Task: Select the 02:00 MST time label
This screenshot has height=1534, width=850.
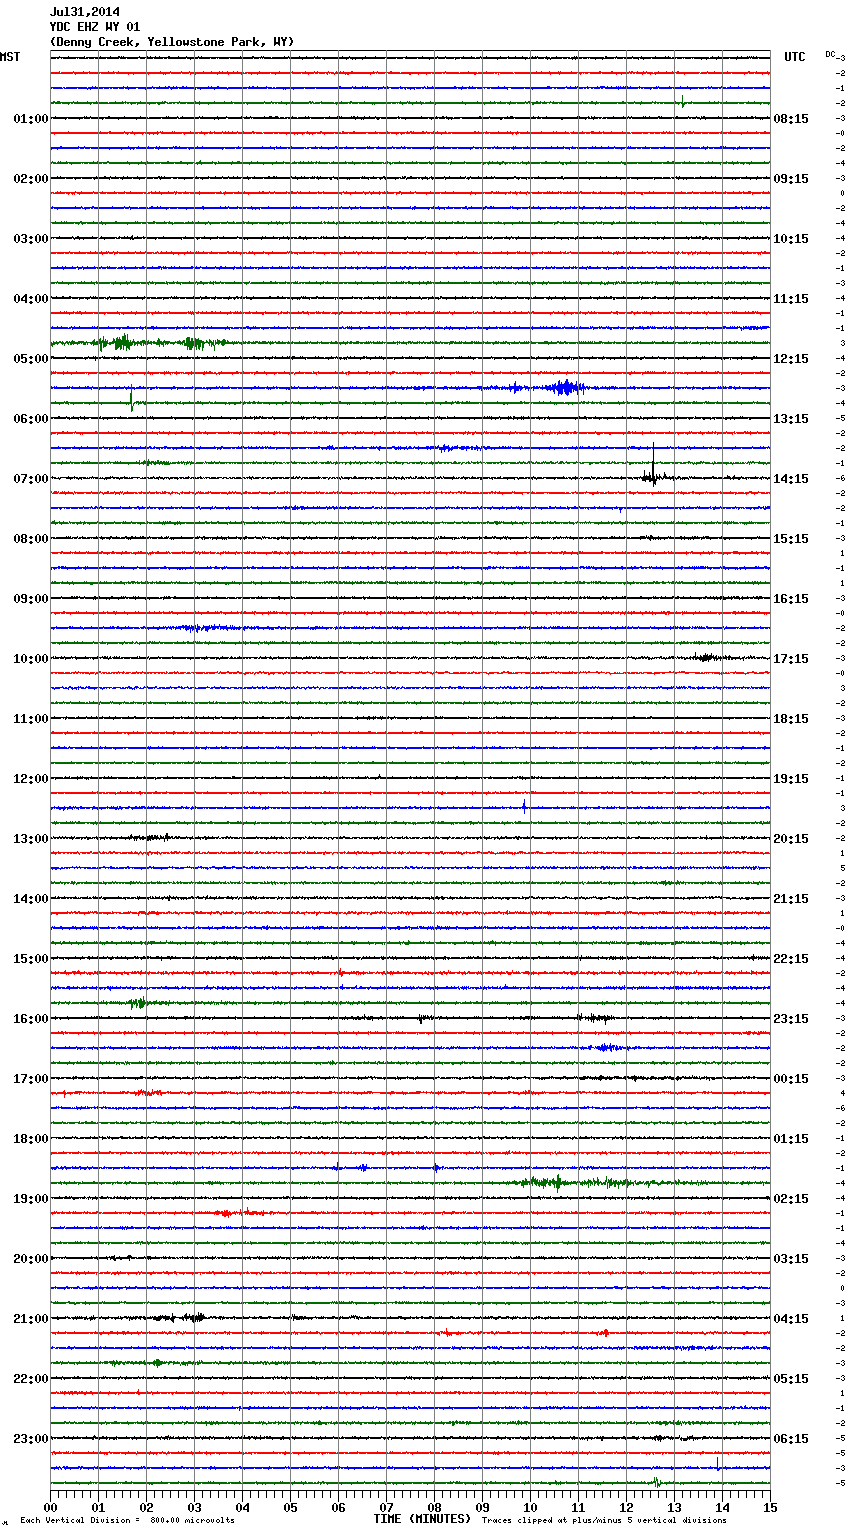Action: pos(31,179)
